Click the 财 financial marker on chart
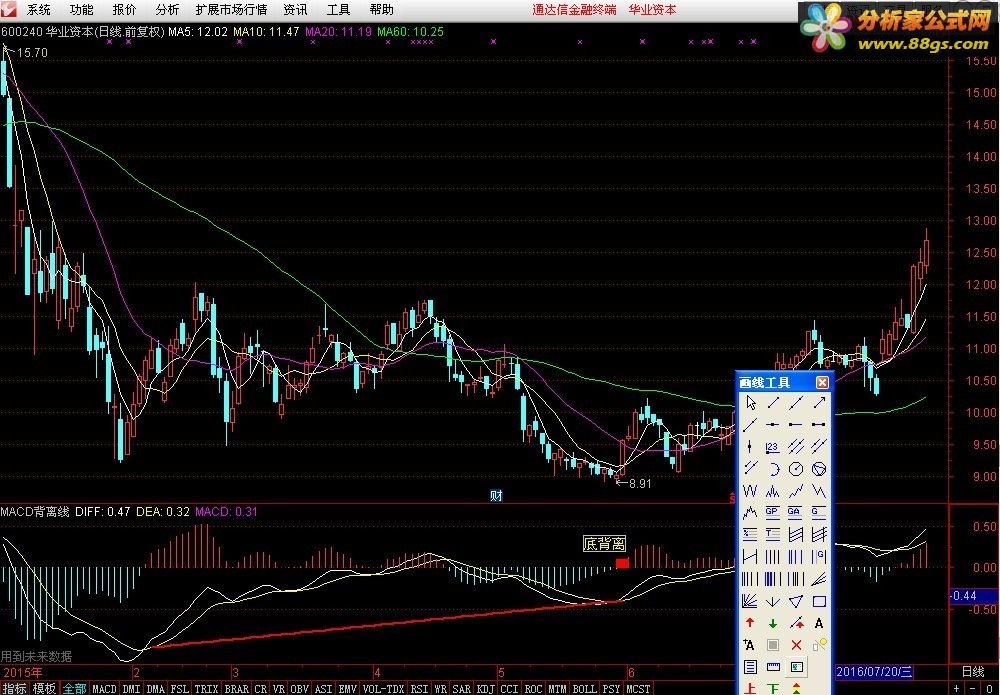The image size is (1000, 695). (496, 495)
